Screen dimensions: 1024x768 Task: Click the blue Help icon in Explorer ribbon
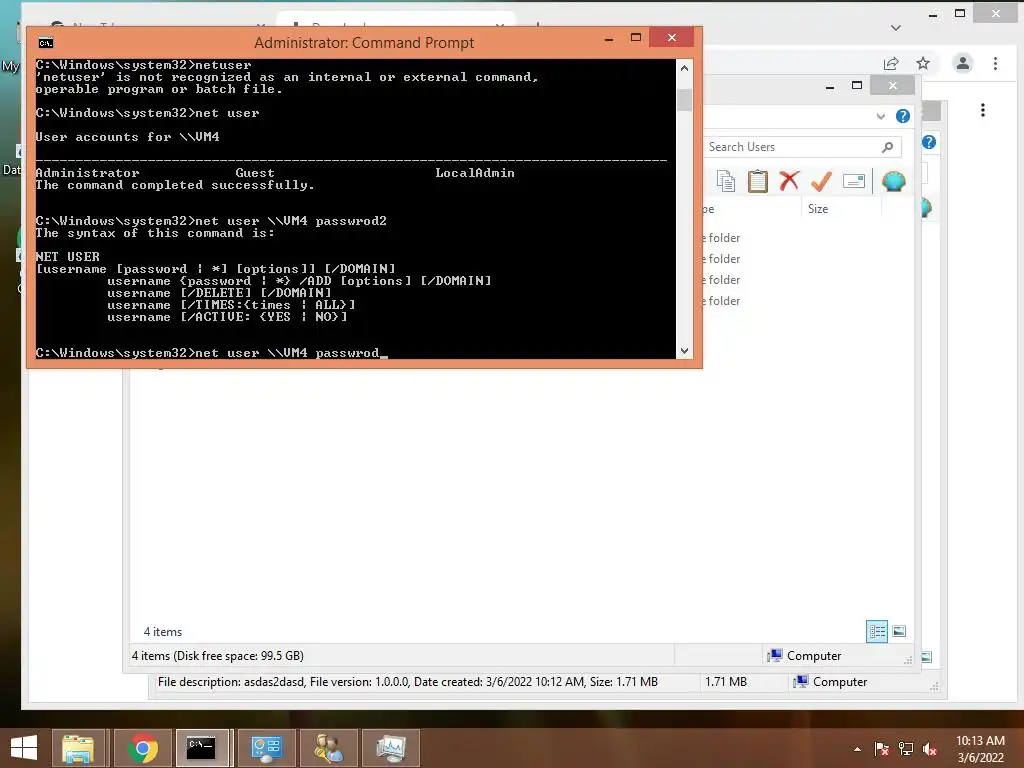click(903, 116)
